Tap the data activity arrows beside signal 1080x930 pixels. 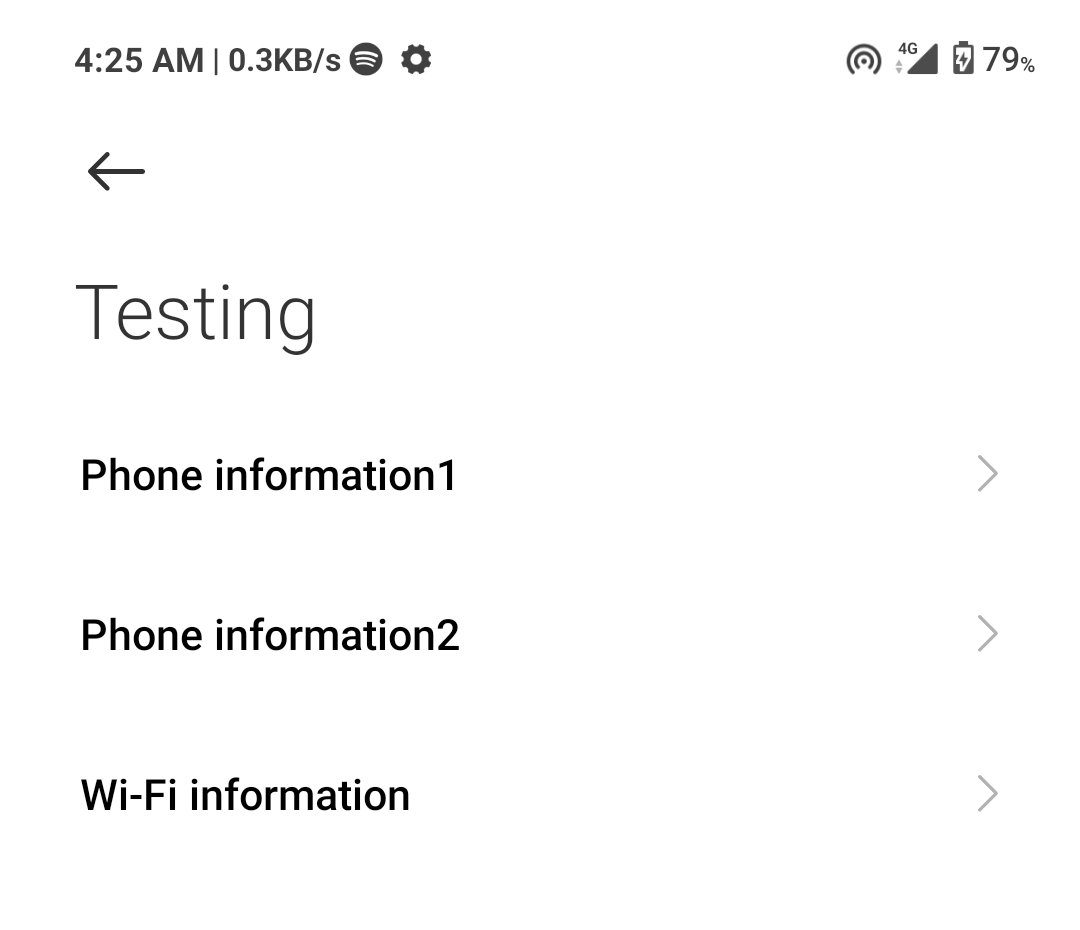coord(899,67)
